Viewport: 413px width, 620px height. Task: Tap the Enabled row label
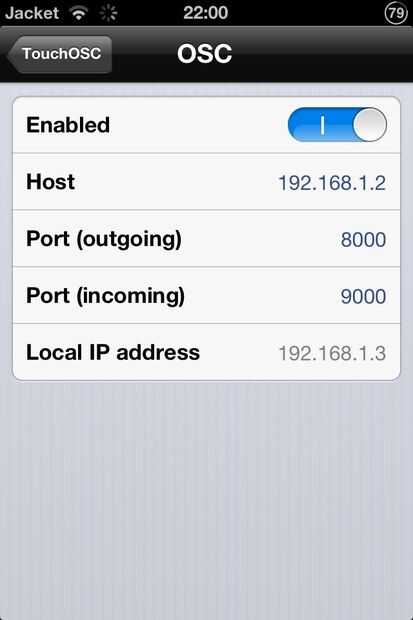68,125
